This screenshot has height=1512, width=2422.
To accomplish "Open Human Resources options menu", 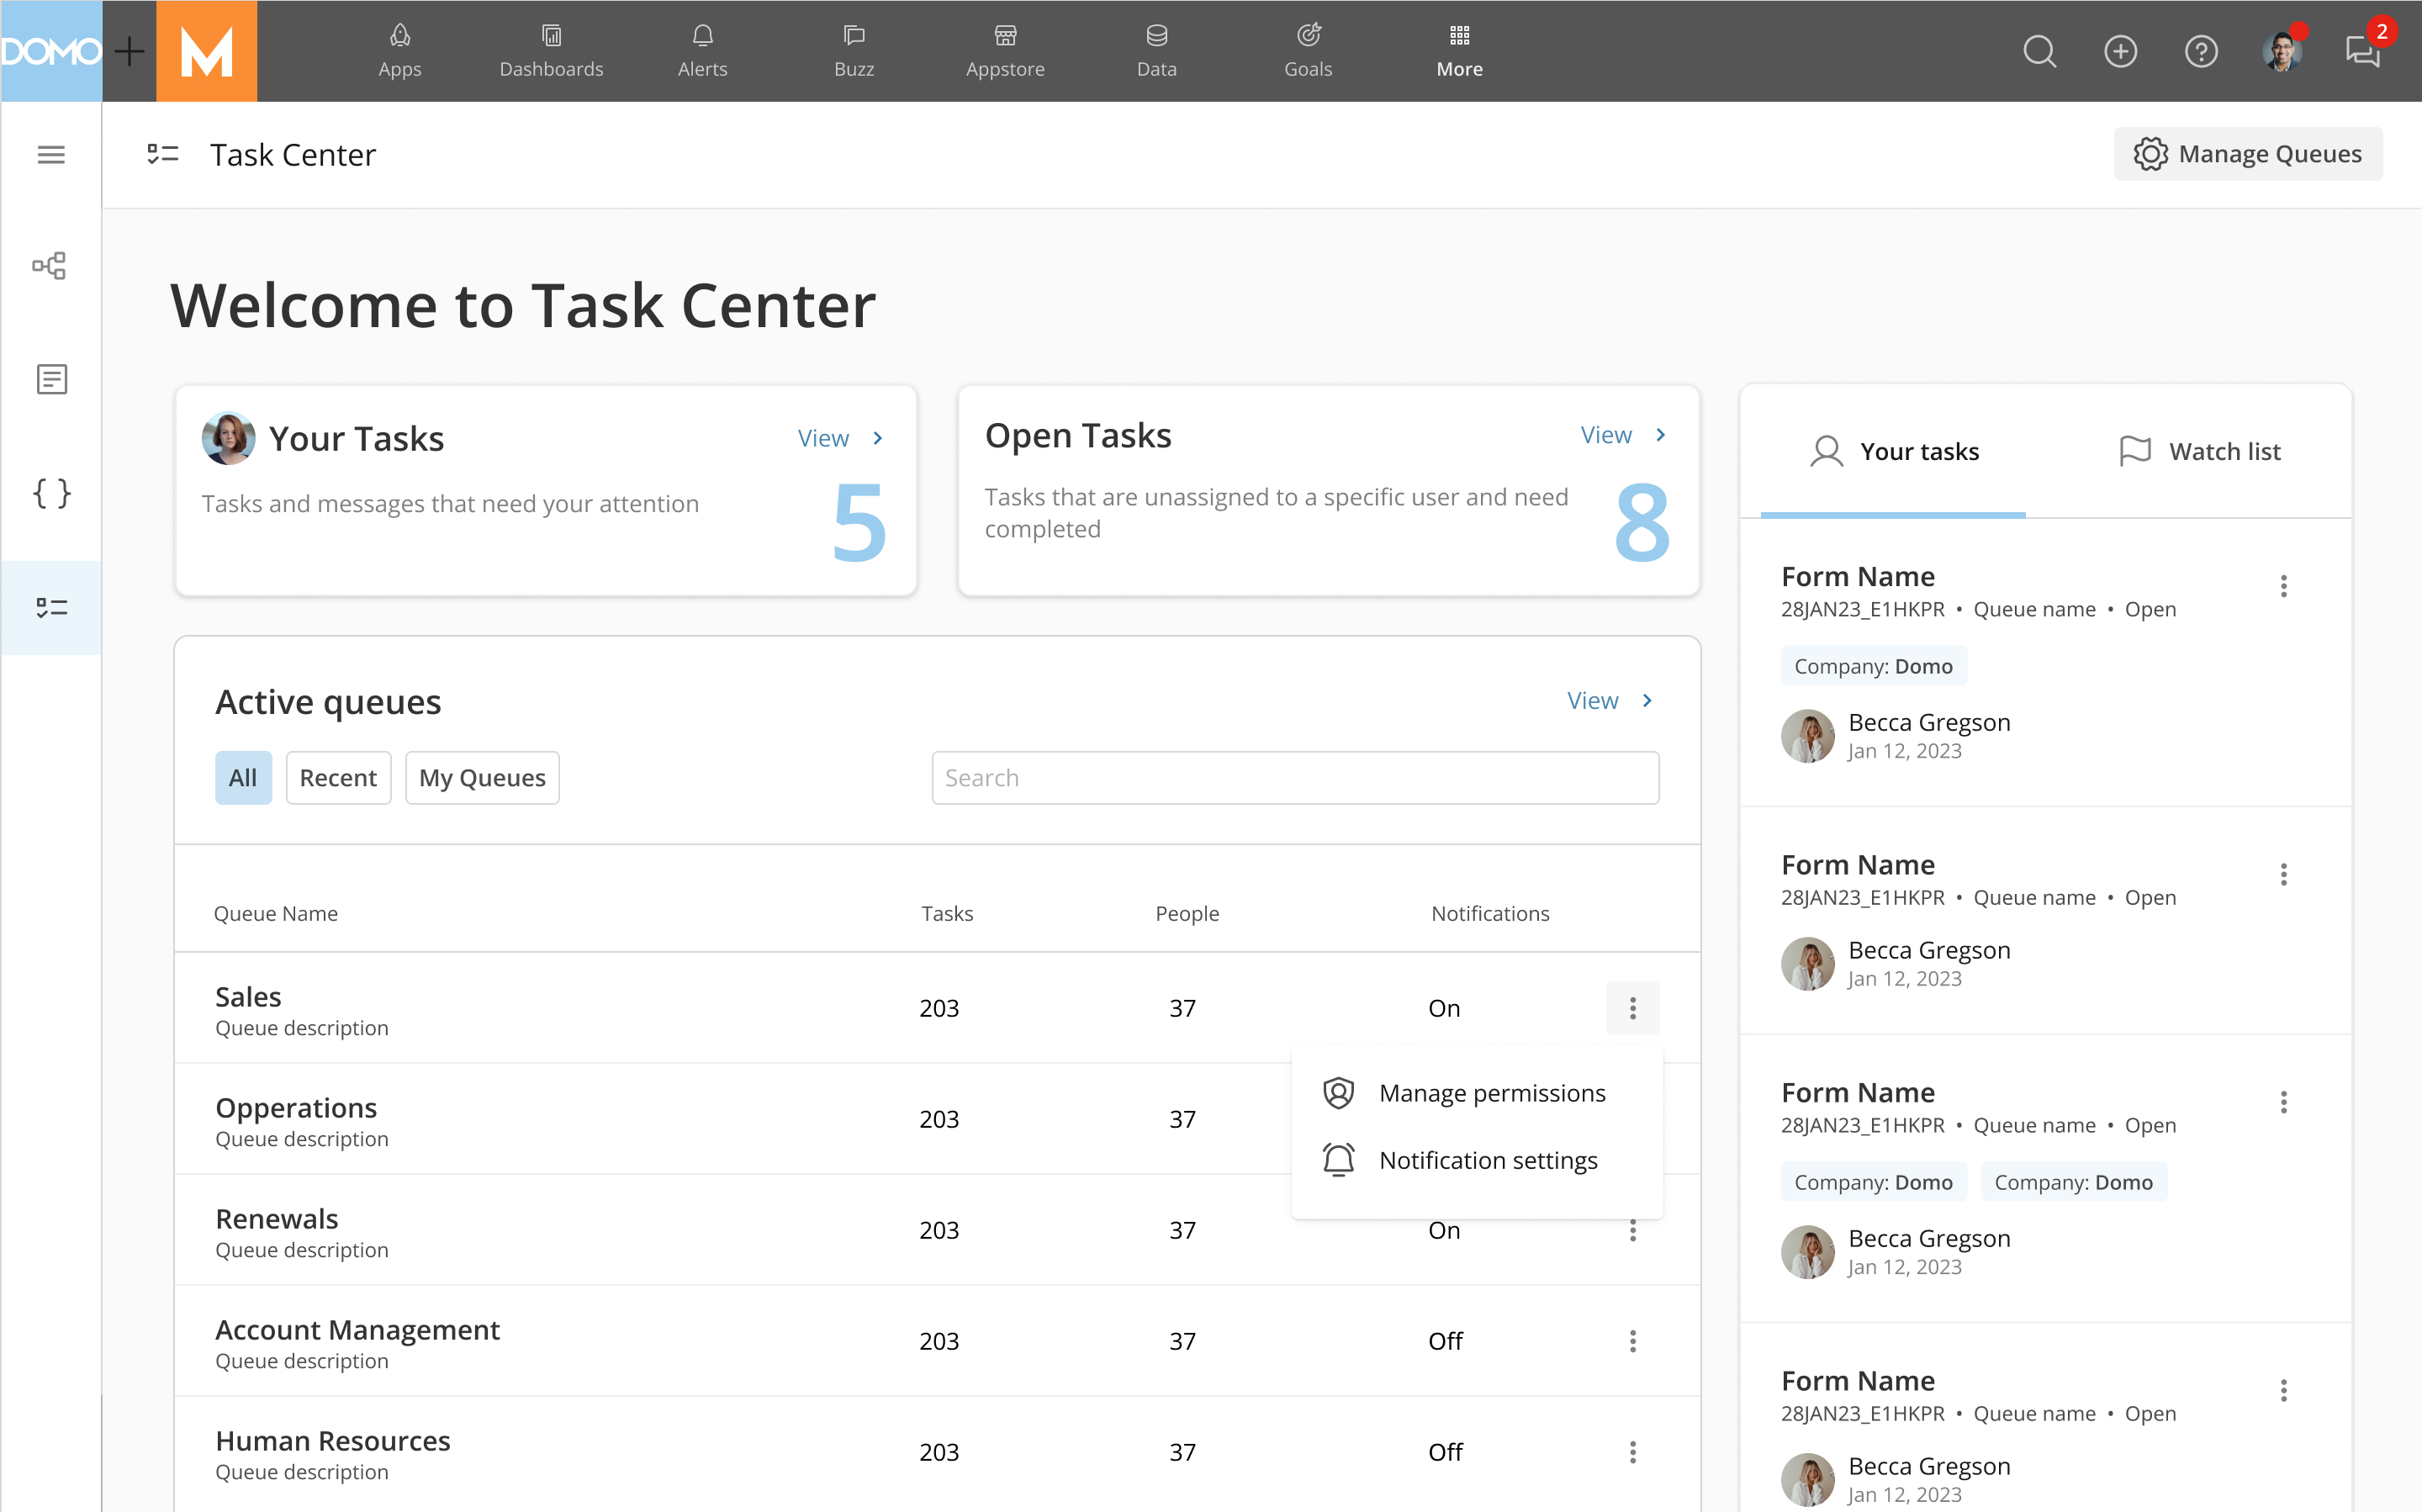I will (x=1632, y=1452).
